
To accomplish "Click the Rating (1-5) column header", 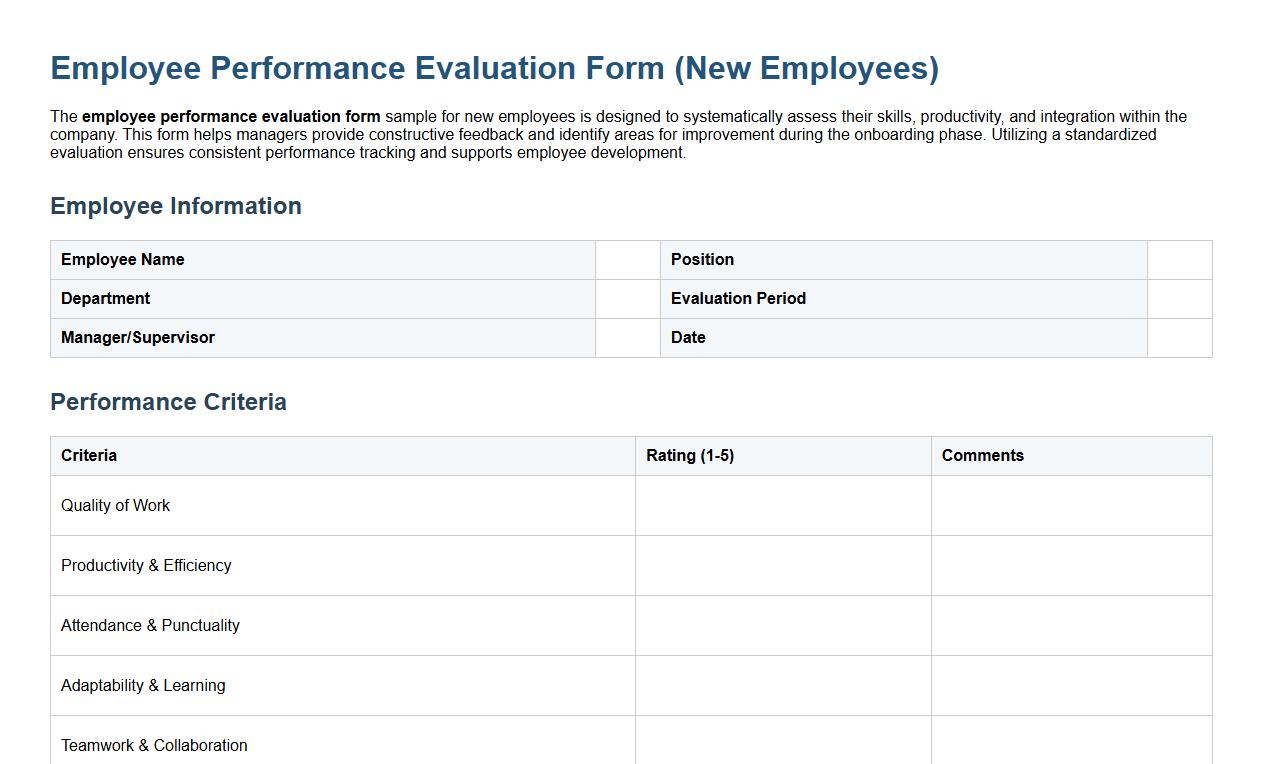I will tap(691, 455).
